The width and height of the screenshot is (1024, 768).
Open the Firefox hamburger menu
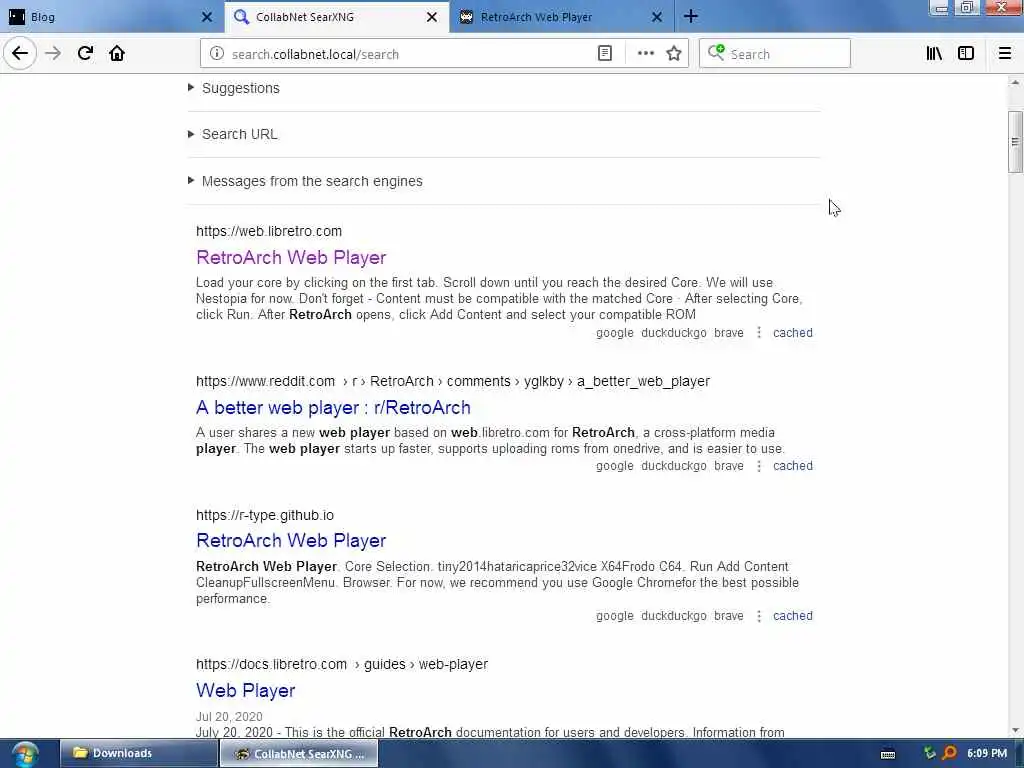1005,54
